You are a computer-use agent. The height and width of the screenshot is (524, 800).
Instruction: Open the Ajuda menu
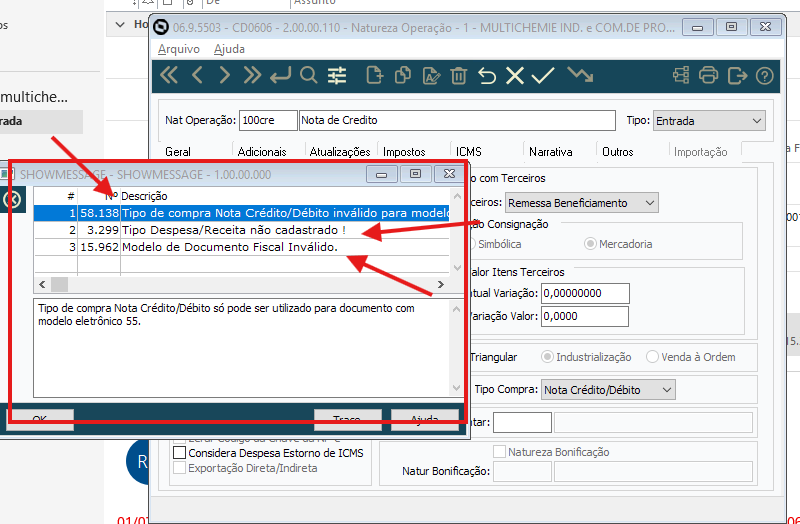tap(229, 49)
